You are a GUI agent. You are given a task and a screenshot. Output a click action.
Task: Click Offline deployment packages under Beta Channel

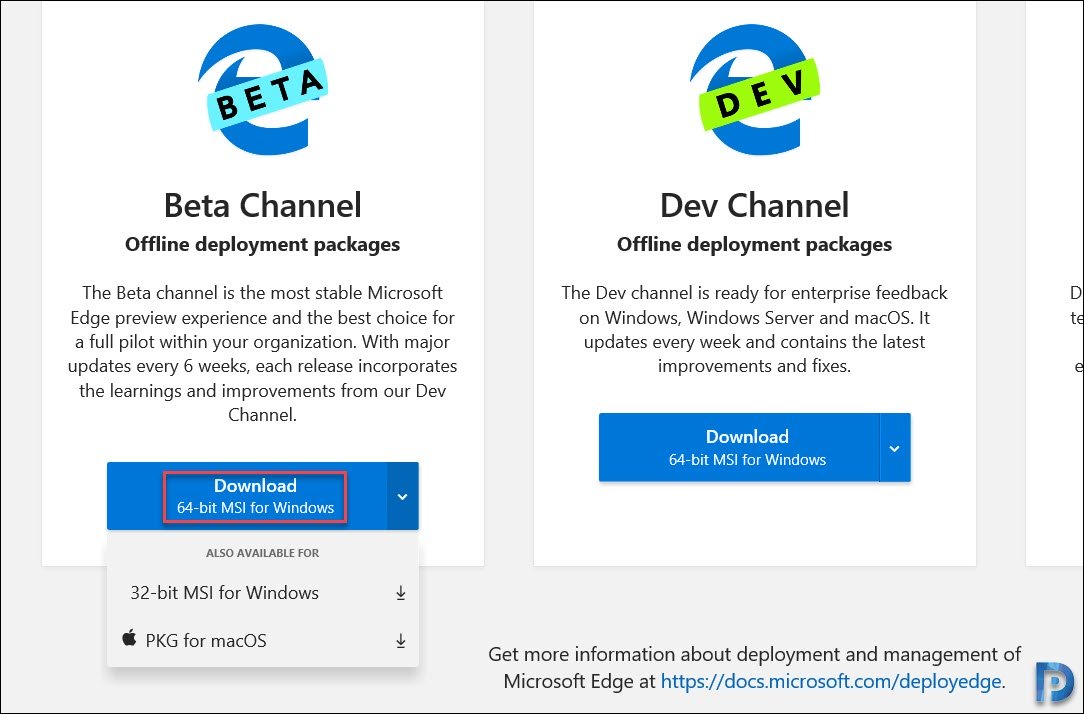tap(263, 245)
